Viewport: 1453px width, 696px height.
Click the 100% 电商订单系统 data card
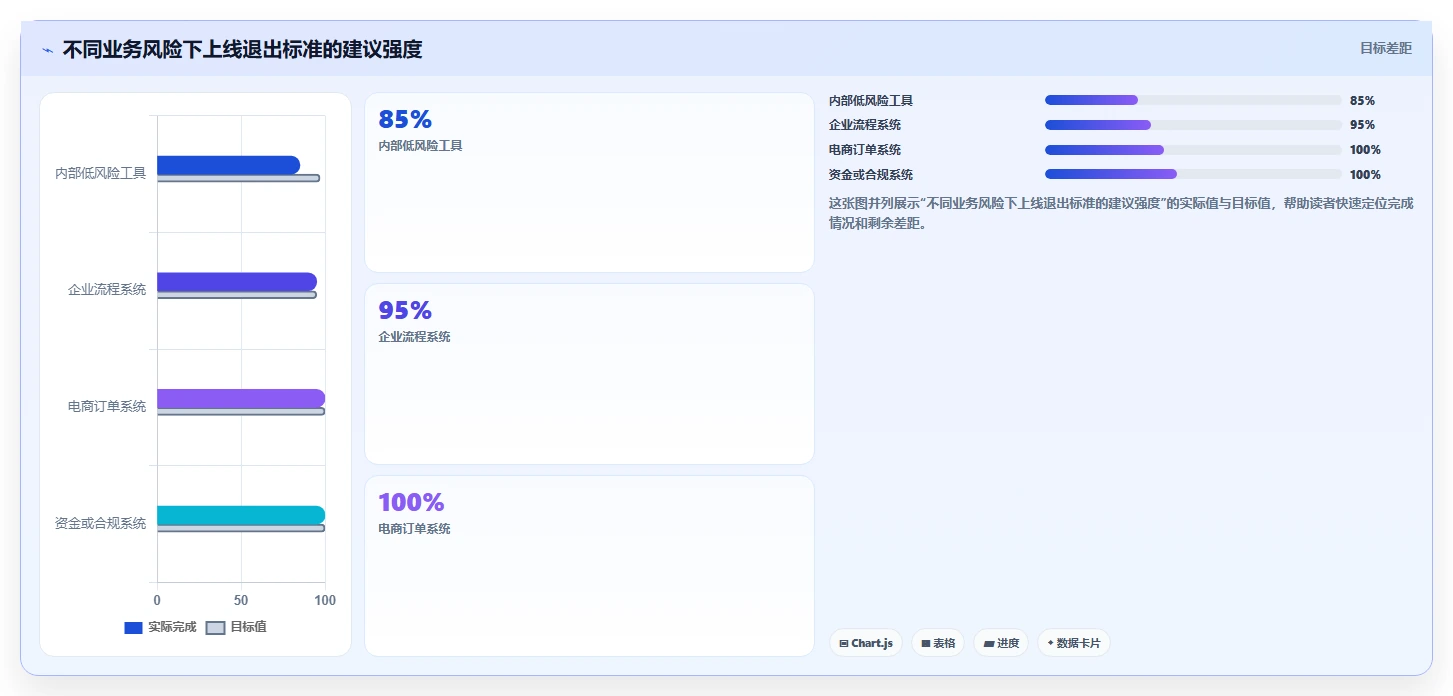pos(589,566)
